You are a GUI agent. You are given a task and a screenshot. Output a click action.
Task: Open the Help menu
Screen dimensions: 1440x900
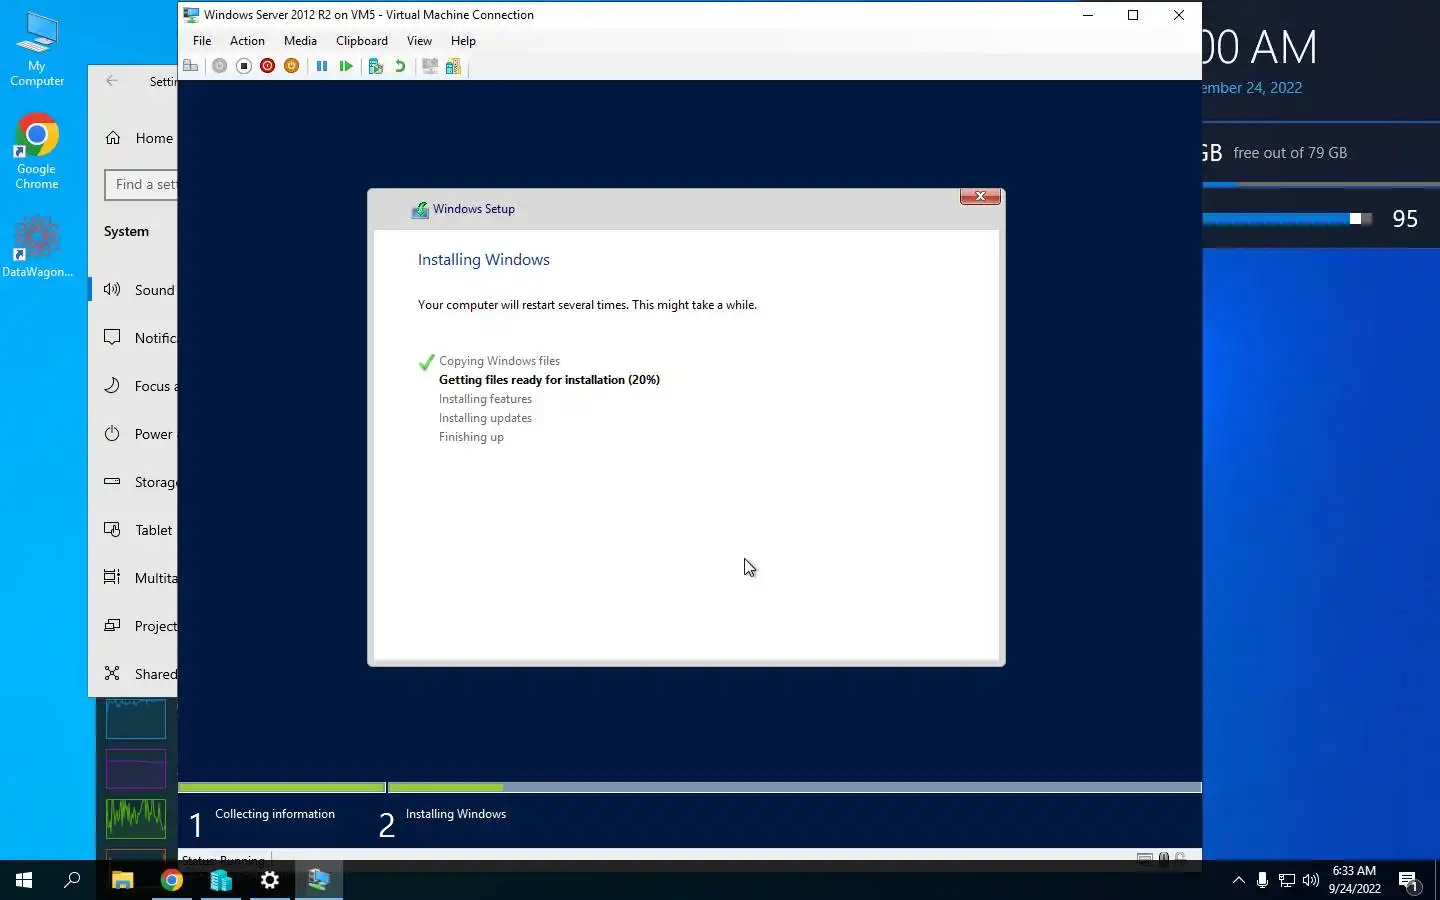pyautogui.click(x=463, y=41)
